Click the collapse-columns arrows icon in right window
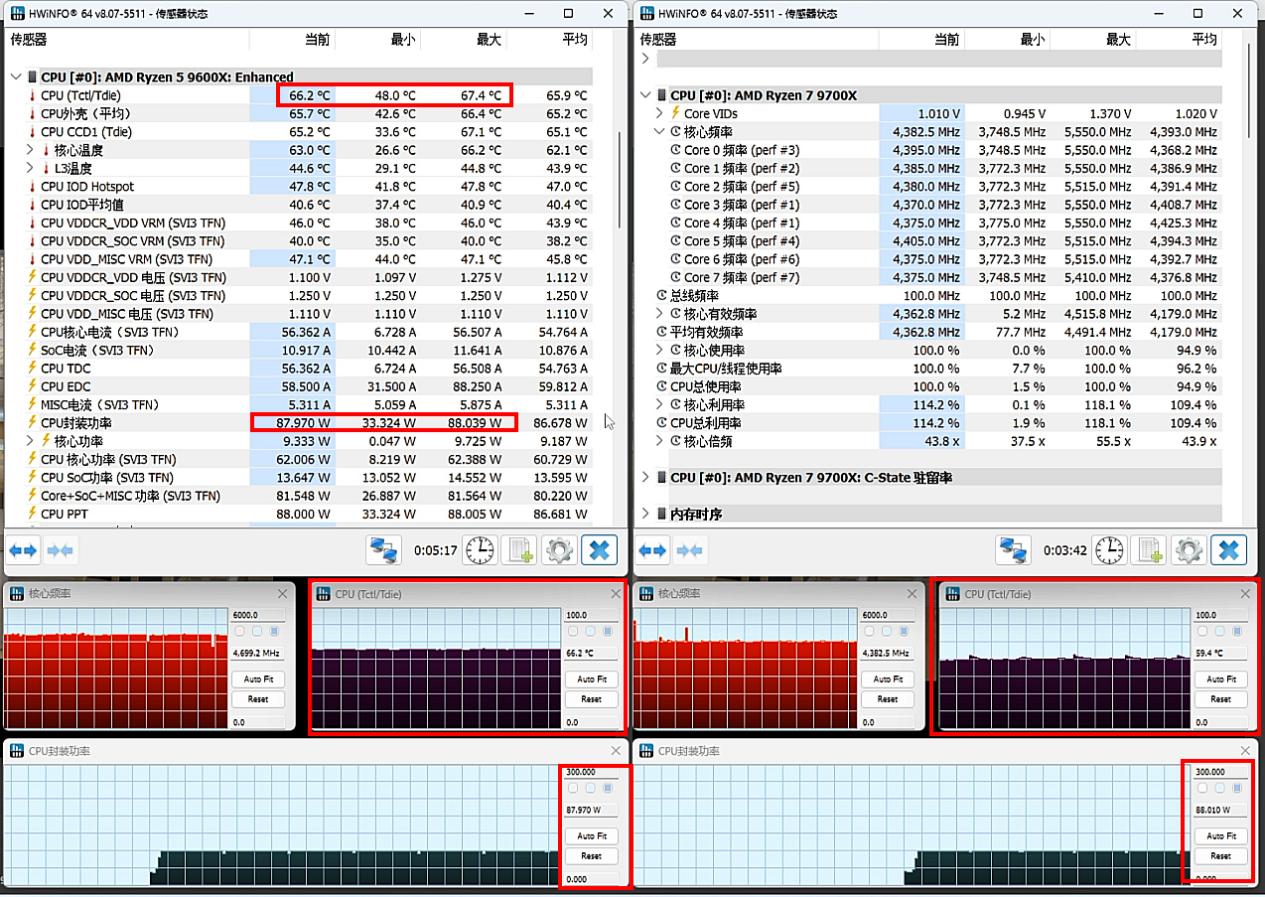Screen dimensions: 1265x897 689,550
